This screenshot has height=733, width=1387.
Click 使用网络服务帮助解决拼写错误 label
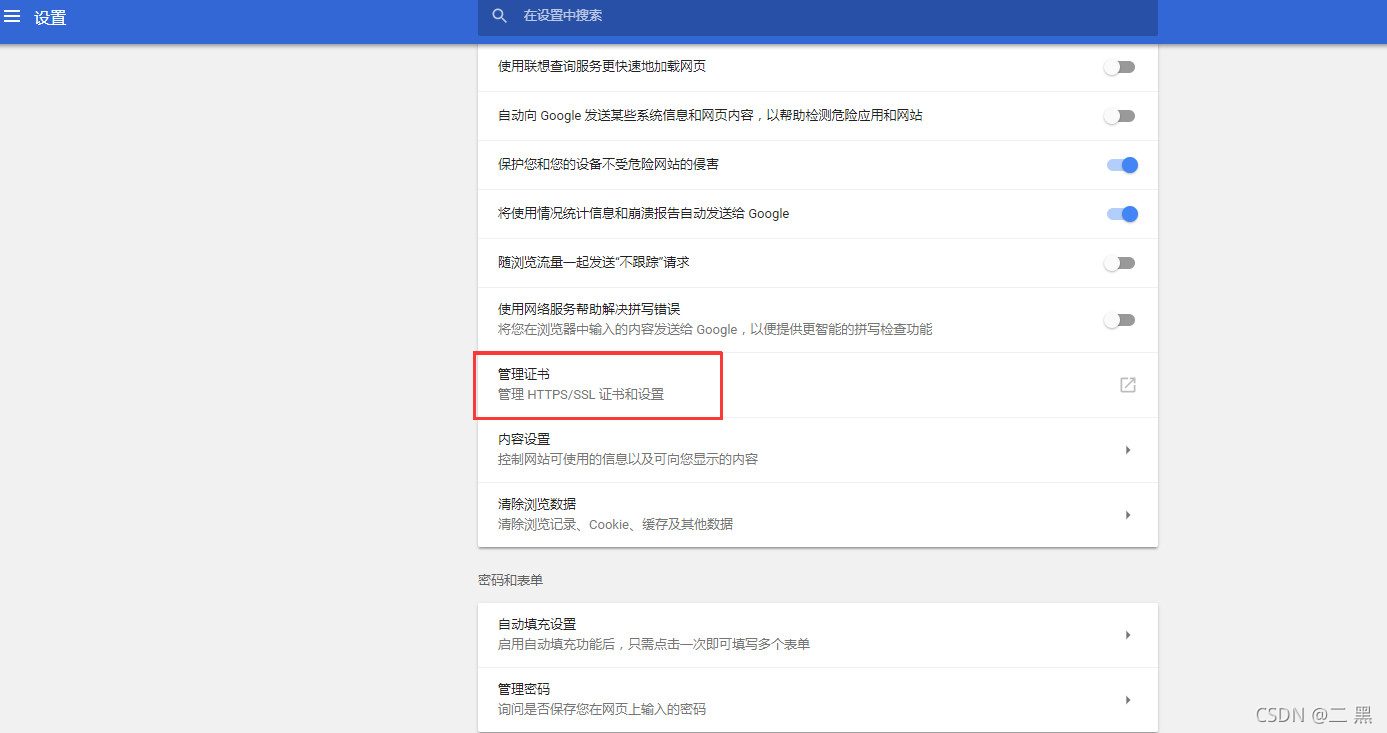click(x=589, y=309)
